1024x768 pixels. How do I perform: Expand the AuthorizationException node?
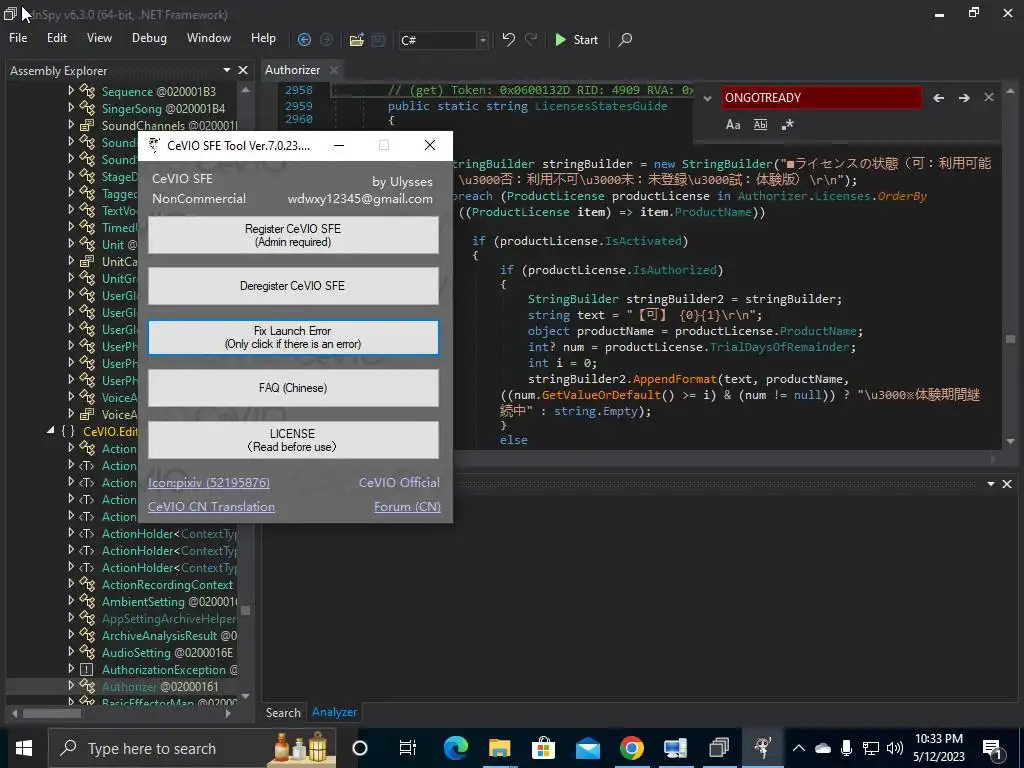tap(71, 669)
